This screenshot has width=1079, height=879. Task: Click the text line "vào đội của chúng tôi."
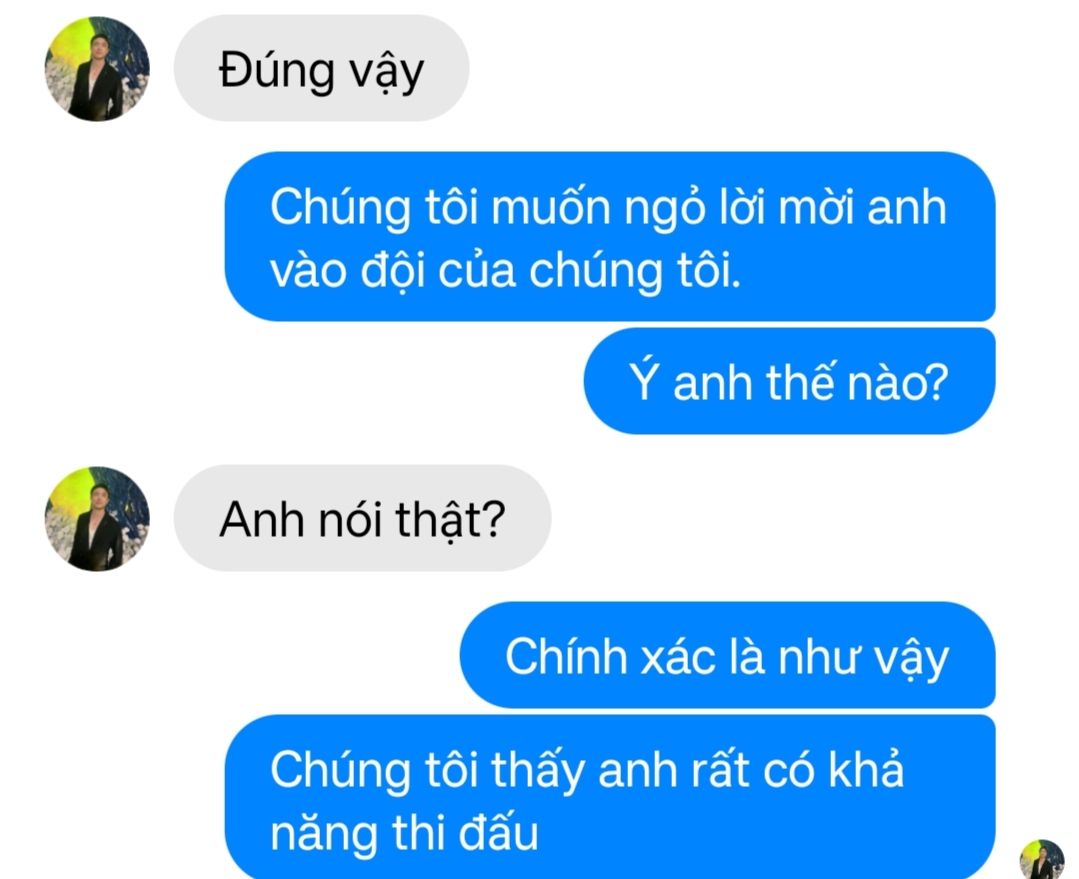click(x=506, y=270)
